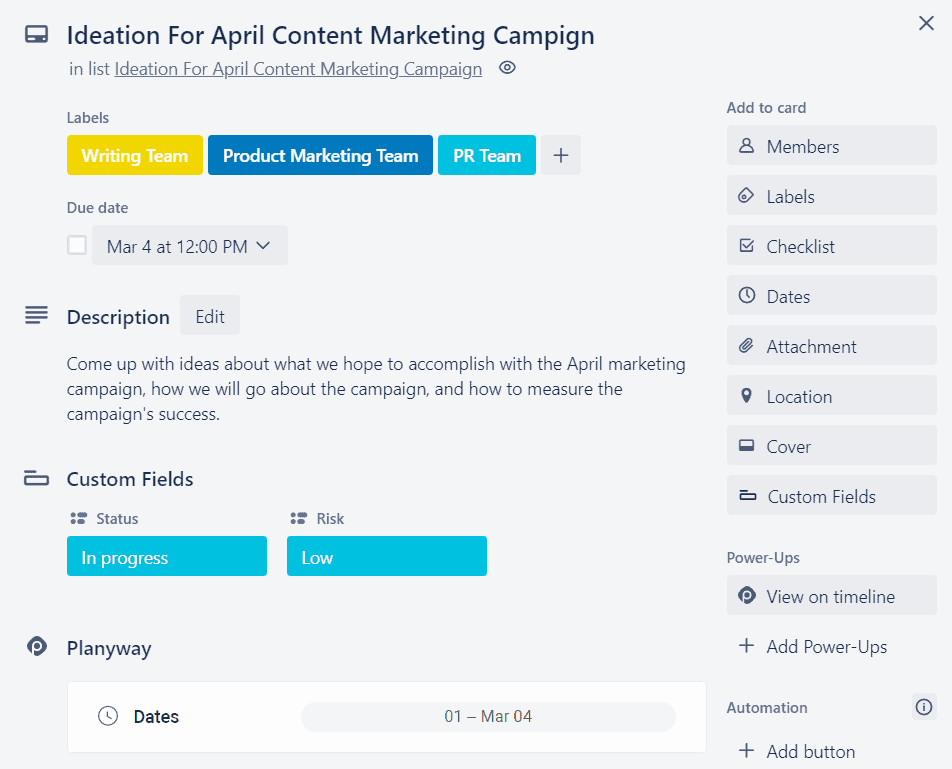Image resolution: width=952 pixels, height=769 pixels.
Task: Open the Dates clock option in sidebar
Action: [831, 296]
